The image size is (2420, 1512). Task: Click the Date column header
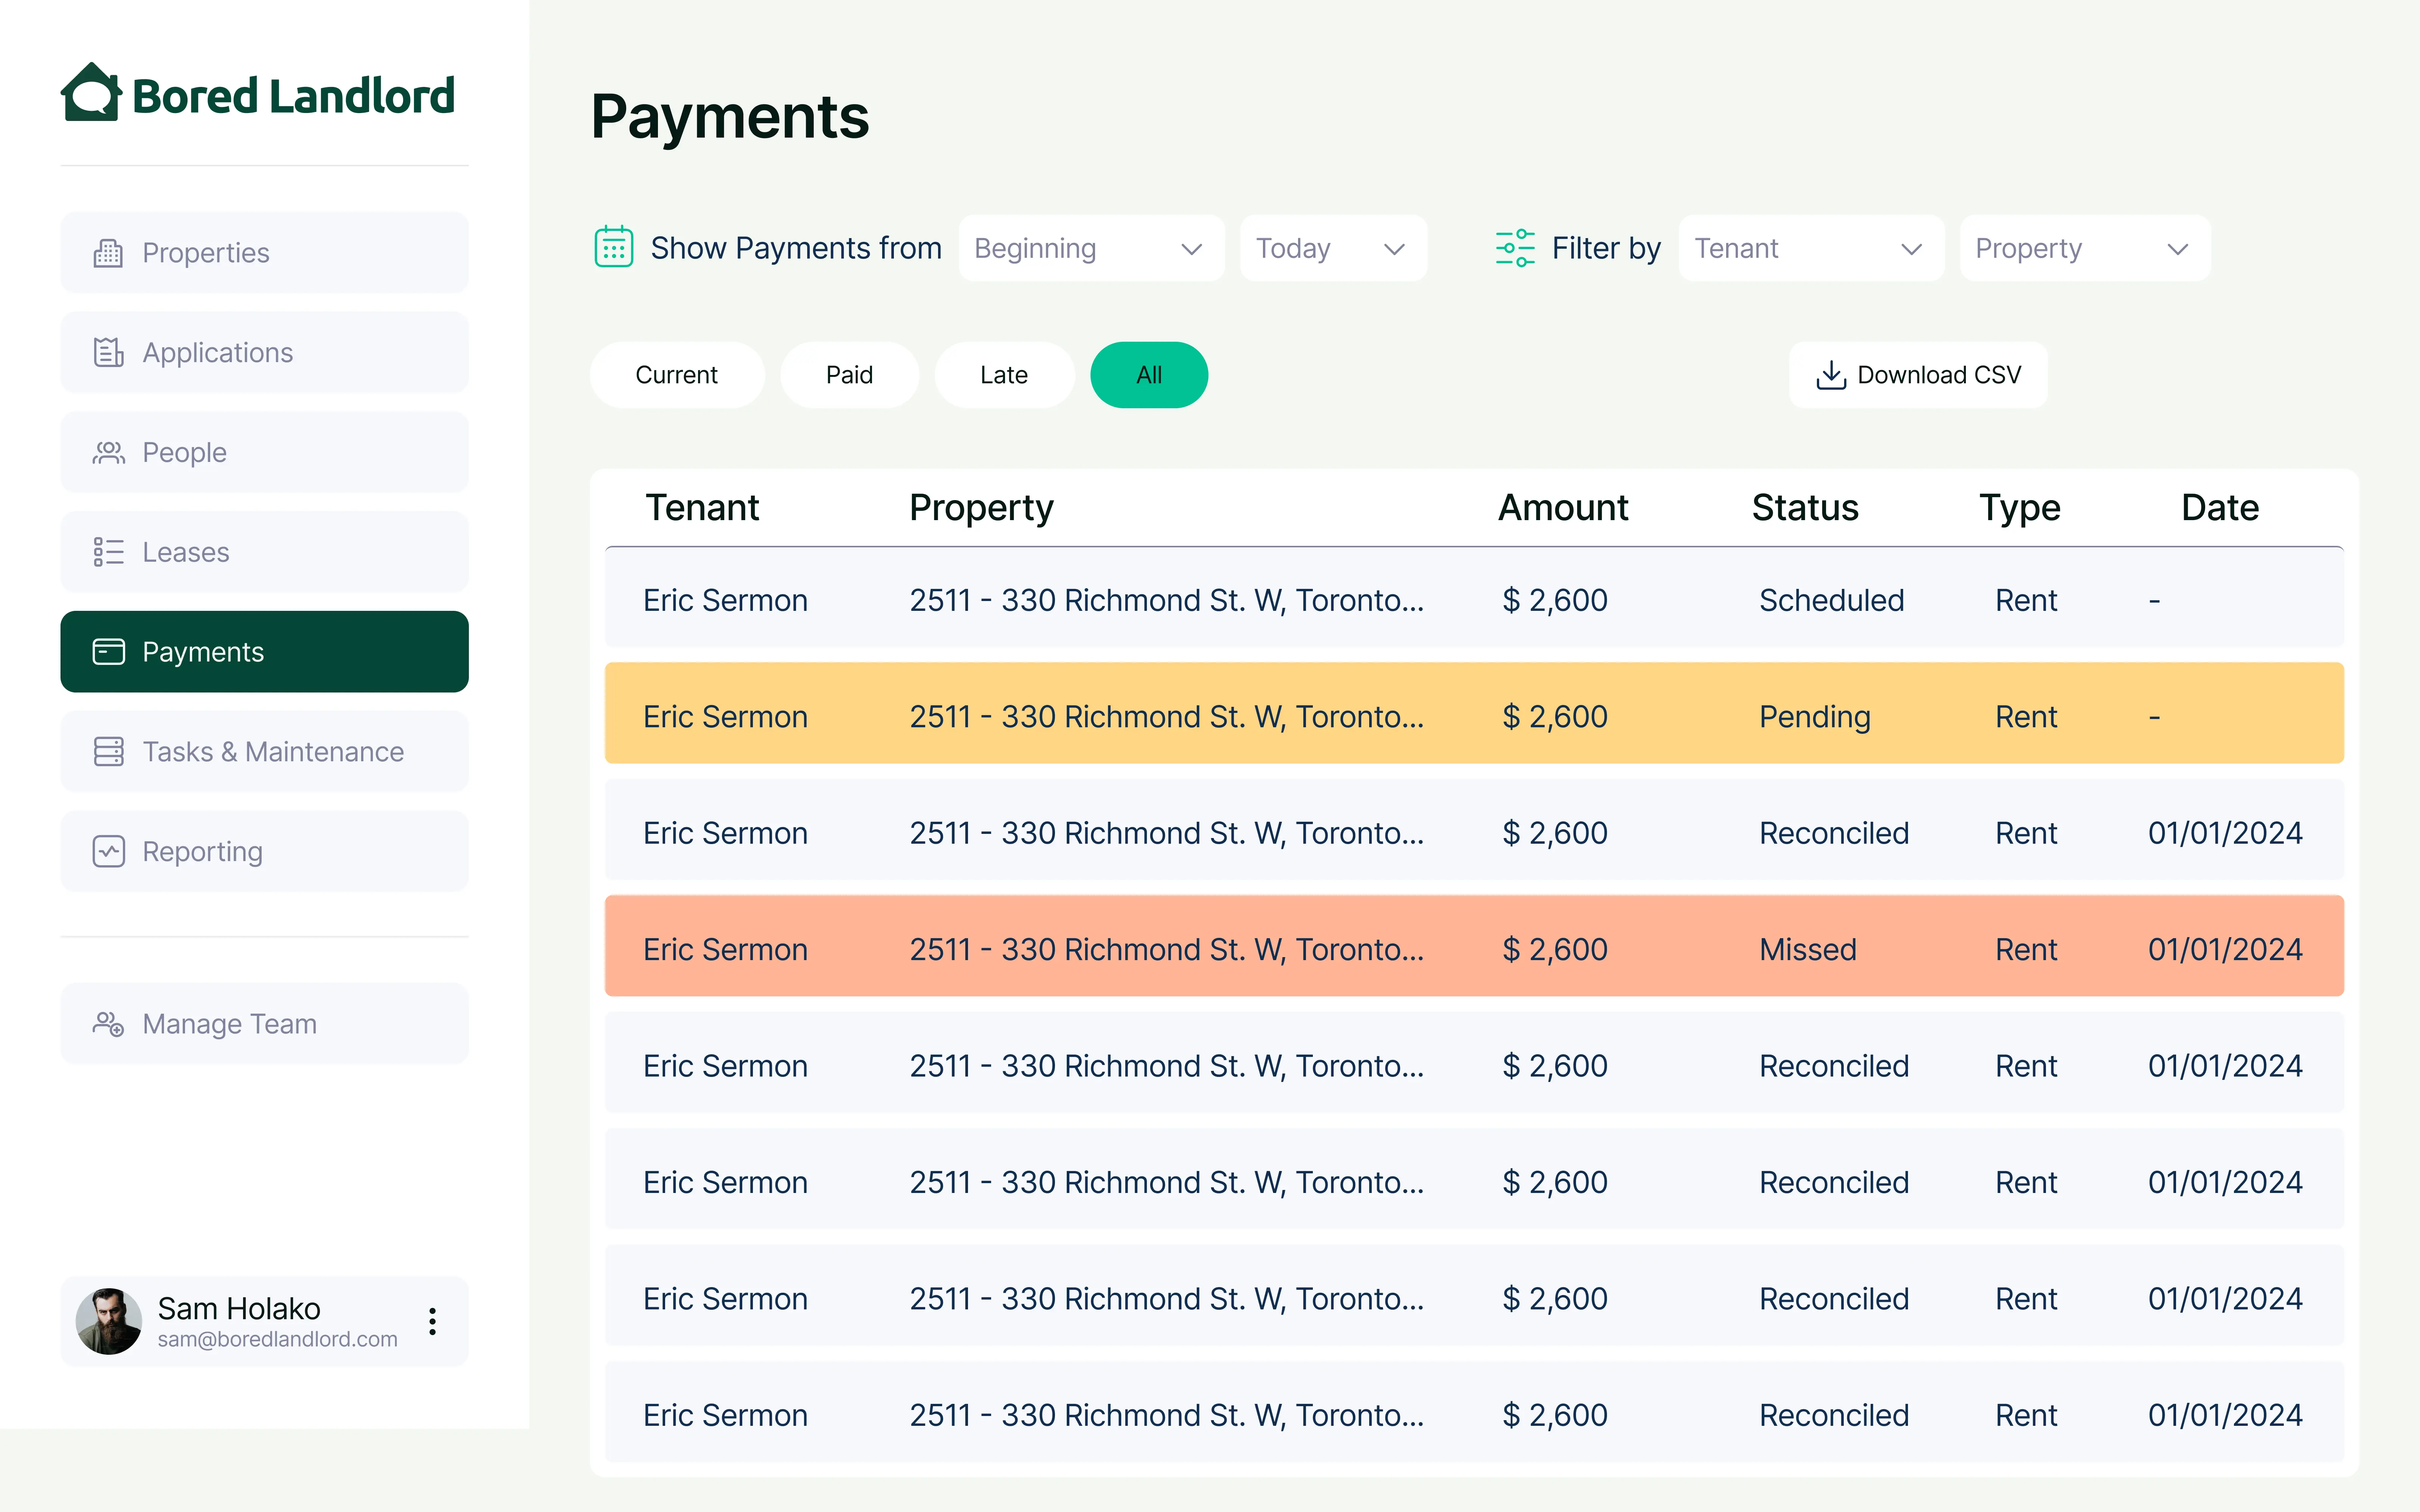pyautogui.click(x=2220, y=508)
